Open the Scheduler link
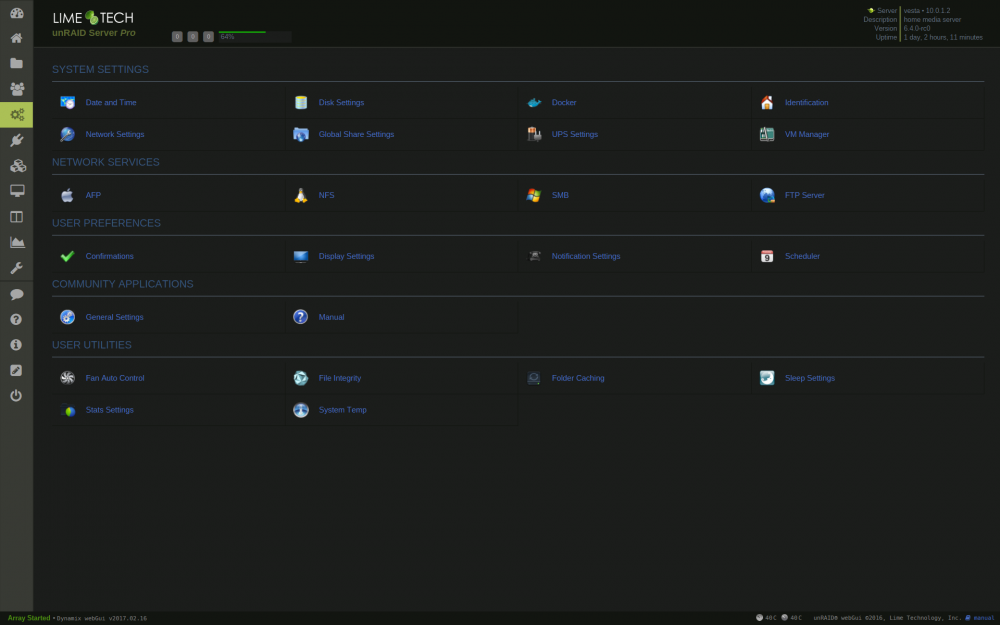Viewport: 1000px width, 625px height. coord(802,256)
